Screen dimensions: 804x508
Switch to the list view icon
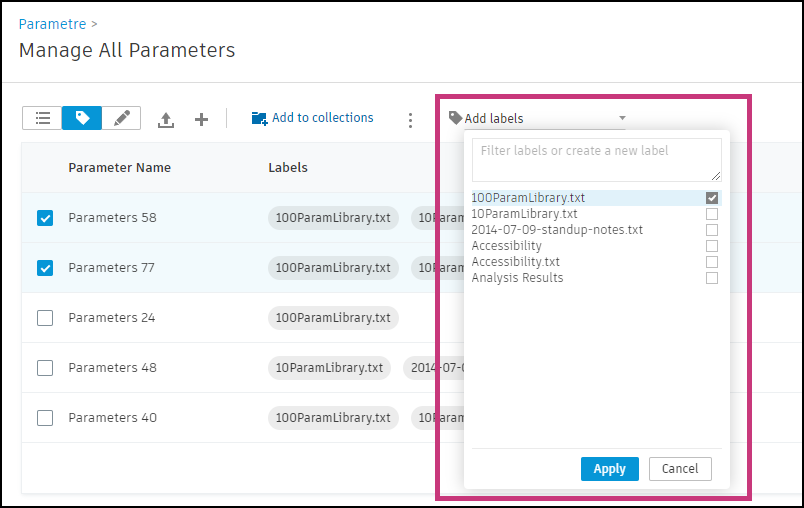pyautogui.click(x=42, y=118)
